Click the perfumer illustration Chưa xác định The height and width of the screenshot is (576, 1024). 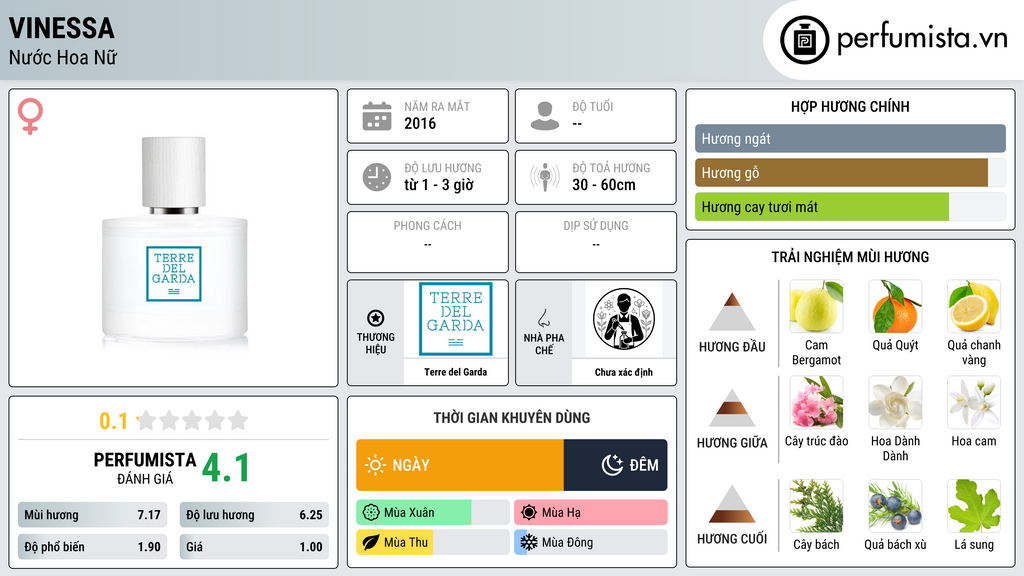[x=624, y=319]
